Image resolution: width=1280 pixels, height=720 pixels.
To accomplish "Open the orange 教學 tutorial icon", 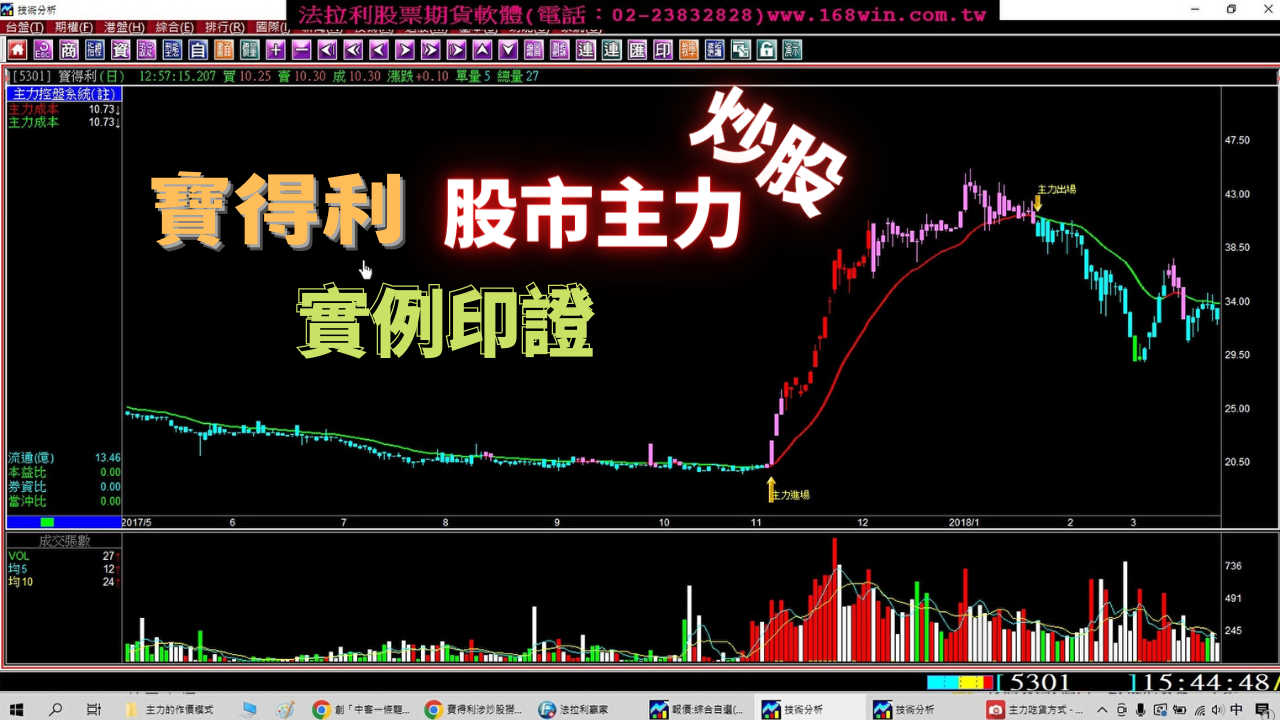I will coord(689,50).
